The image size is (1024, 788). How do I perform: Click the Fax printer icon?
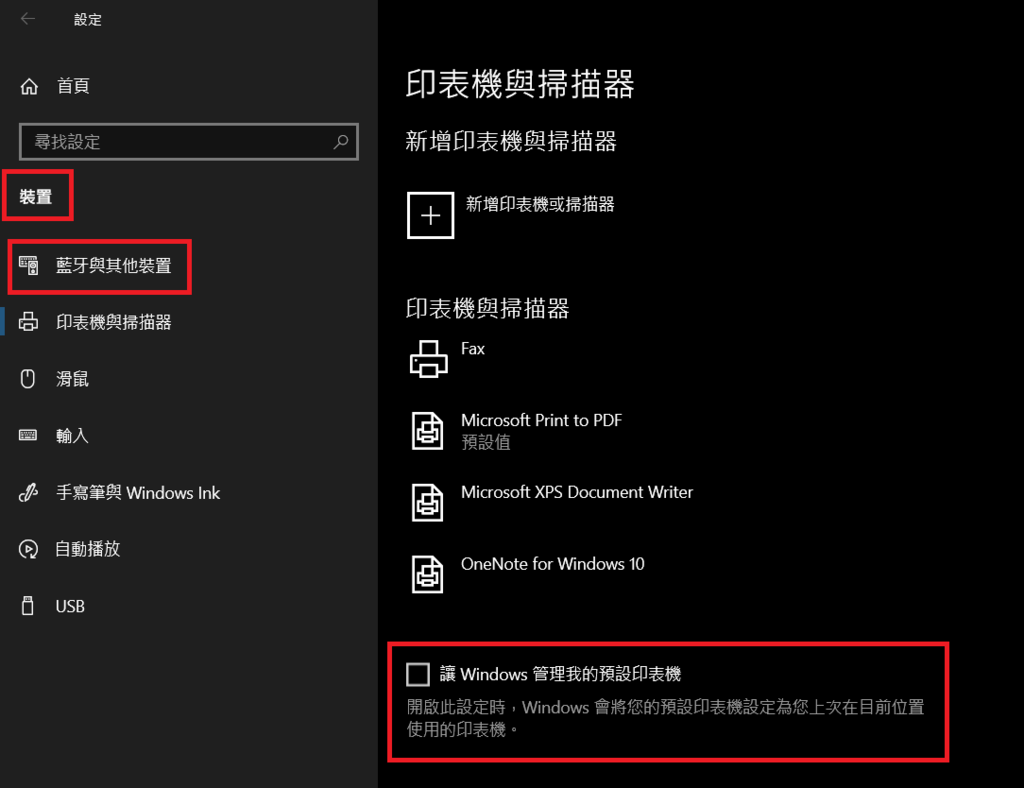[x=428, y=359]
